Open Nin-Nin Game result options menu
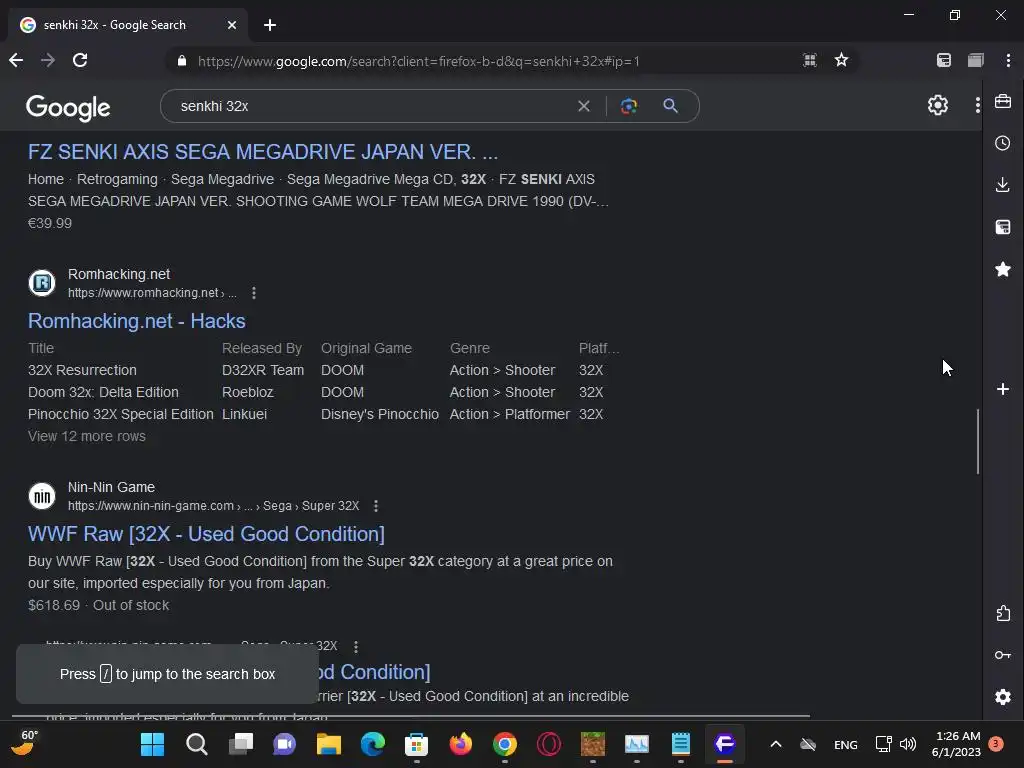The height and width of the screenshot is (768, 1024). tap(376, 506)
